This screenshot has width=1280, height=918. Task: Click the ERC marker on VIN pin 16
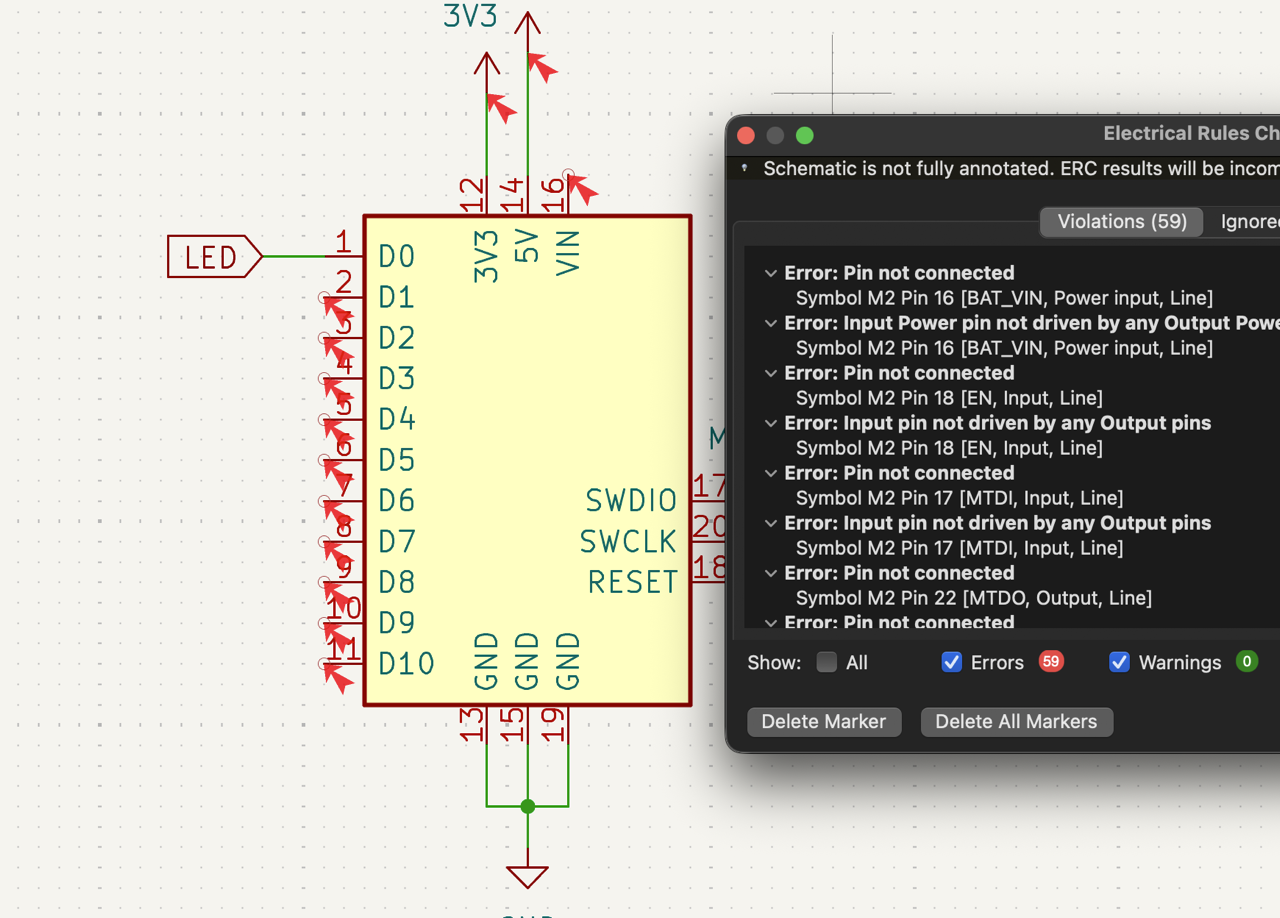pos(582,190)
